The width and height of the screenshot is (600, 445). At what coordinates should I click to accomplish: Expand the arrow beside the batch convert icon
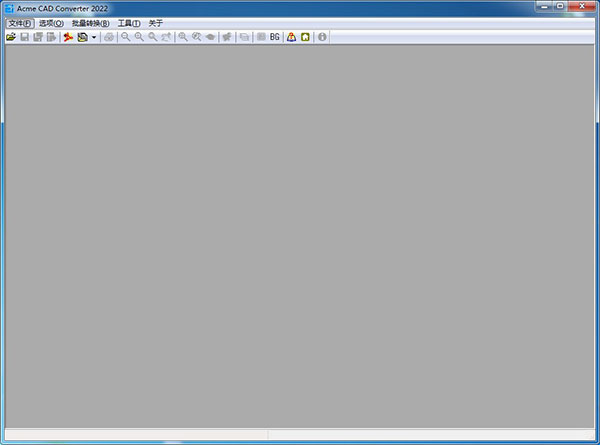[x=93, y=37]
